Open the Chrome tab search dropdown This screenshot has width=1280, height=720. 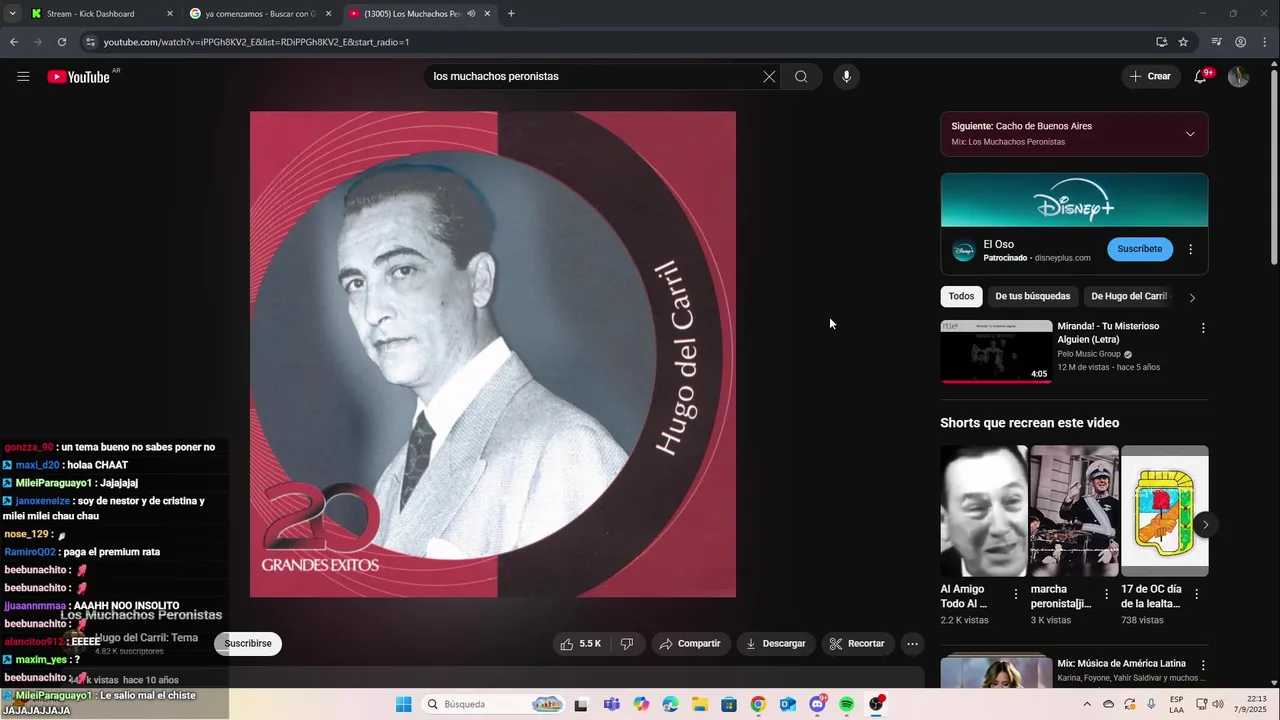point(12,14)
